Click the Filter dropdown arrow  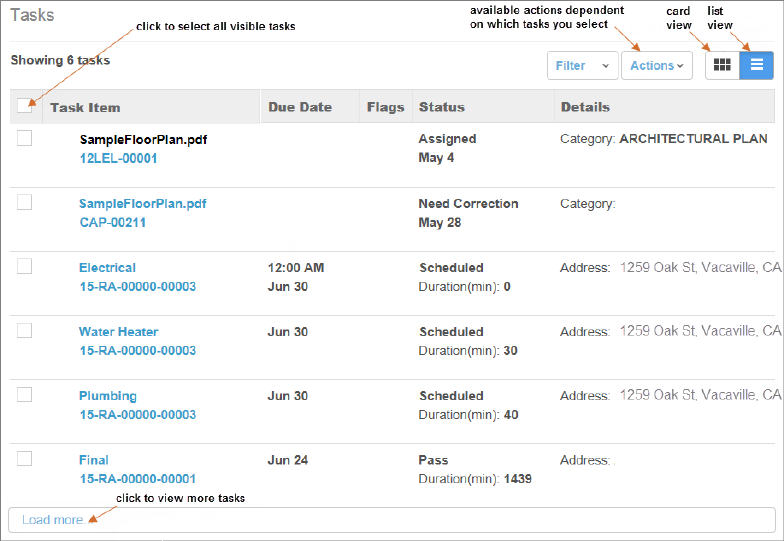pos(605,66)
